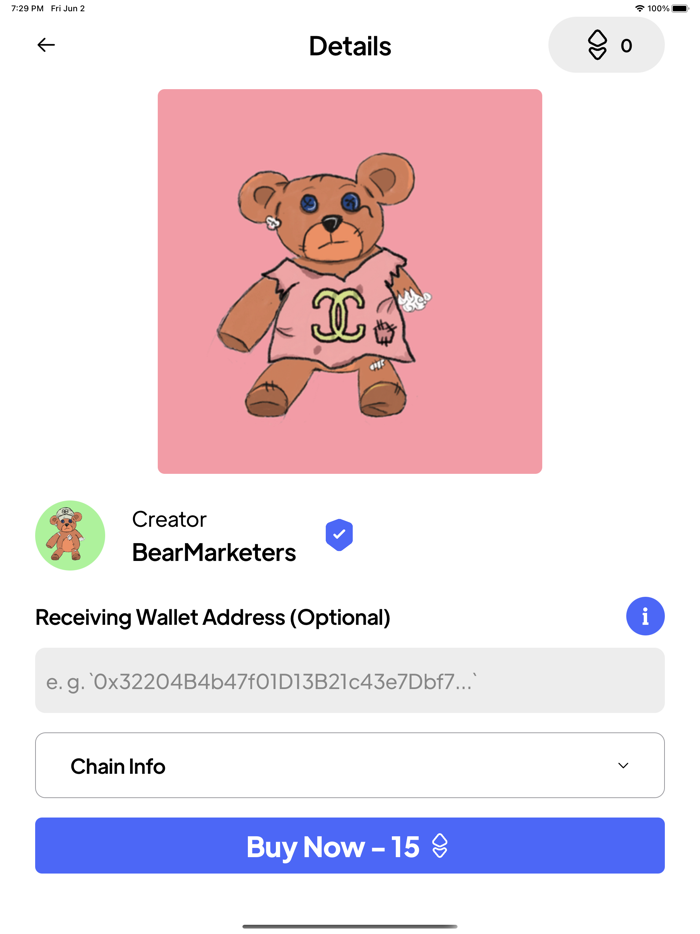Screen dimensions: 700x934
Task: Click the token icon inside Buy Now button
Action: tap(440, 847)
